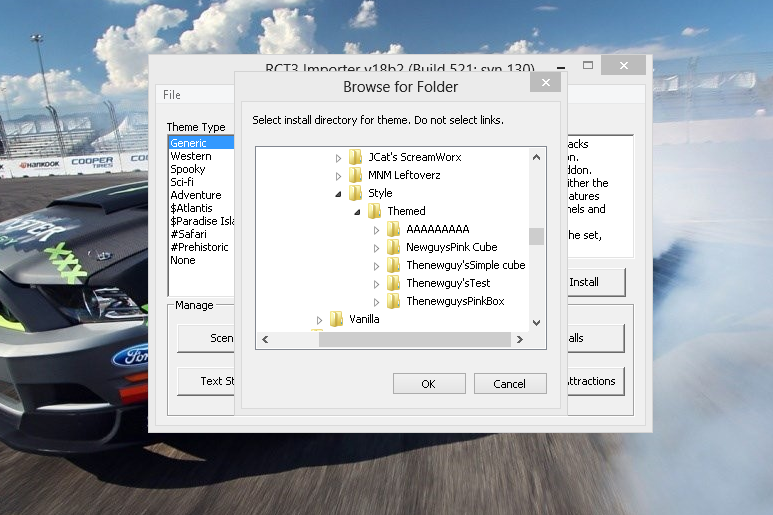Expand the Vanilla folder tree node
Viewport: 773px width, 515px height.
[319, 320]
